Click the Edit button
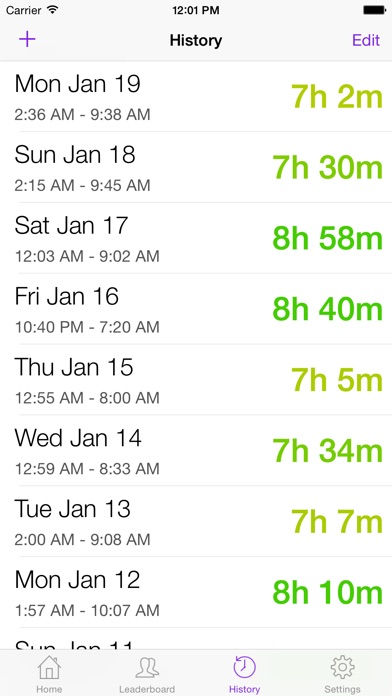The width and height of the screenshot is (392, 696). coord(366,40)
